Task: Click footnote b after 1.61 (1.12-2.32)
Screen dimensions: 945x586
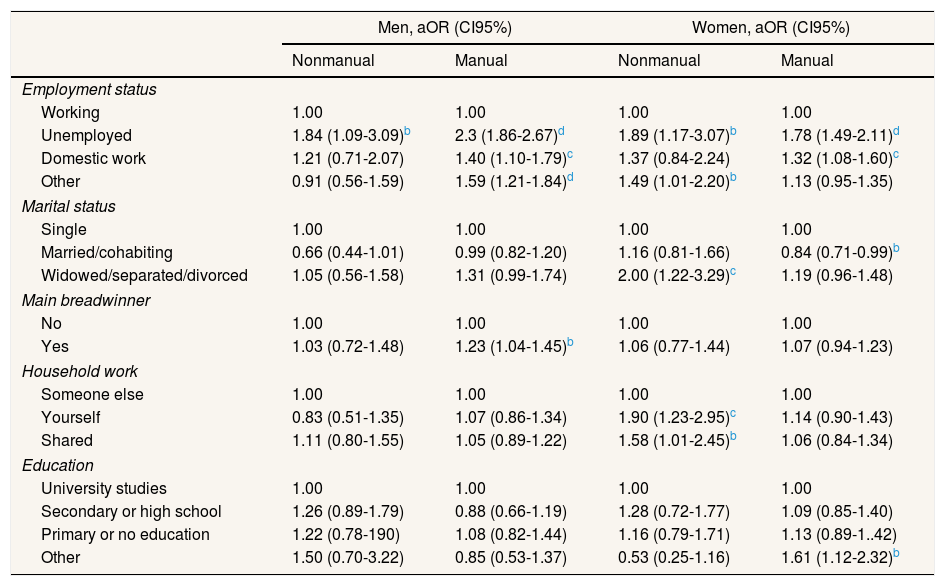Action: (897, 552)
